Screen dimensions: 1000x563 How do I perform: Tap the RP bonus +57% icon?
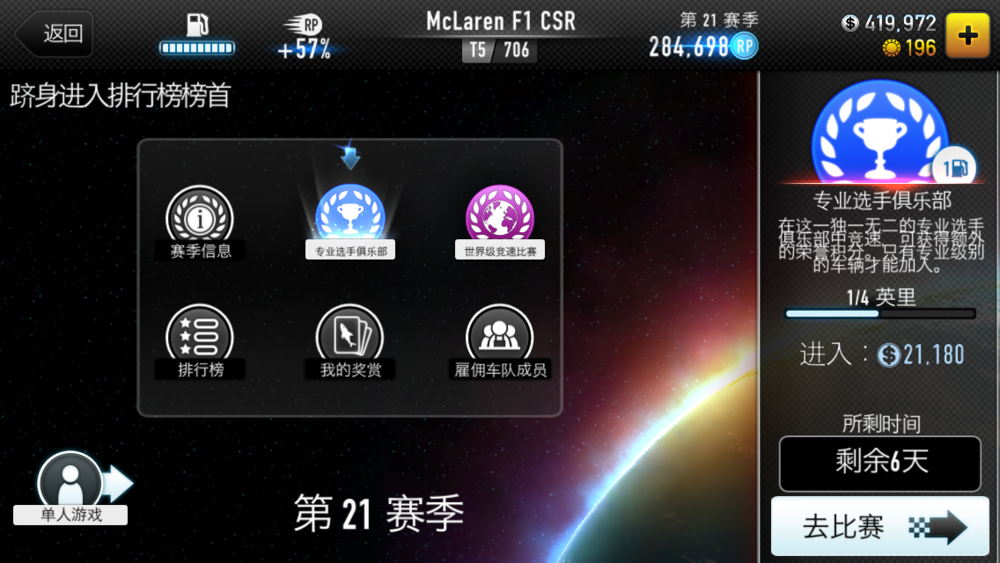[305, 38]
